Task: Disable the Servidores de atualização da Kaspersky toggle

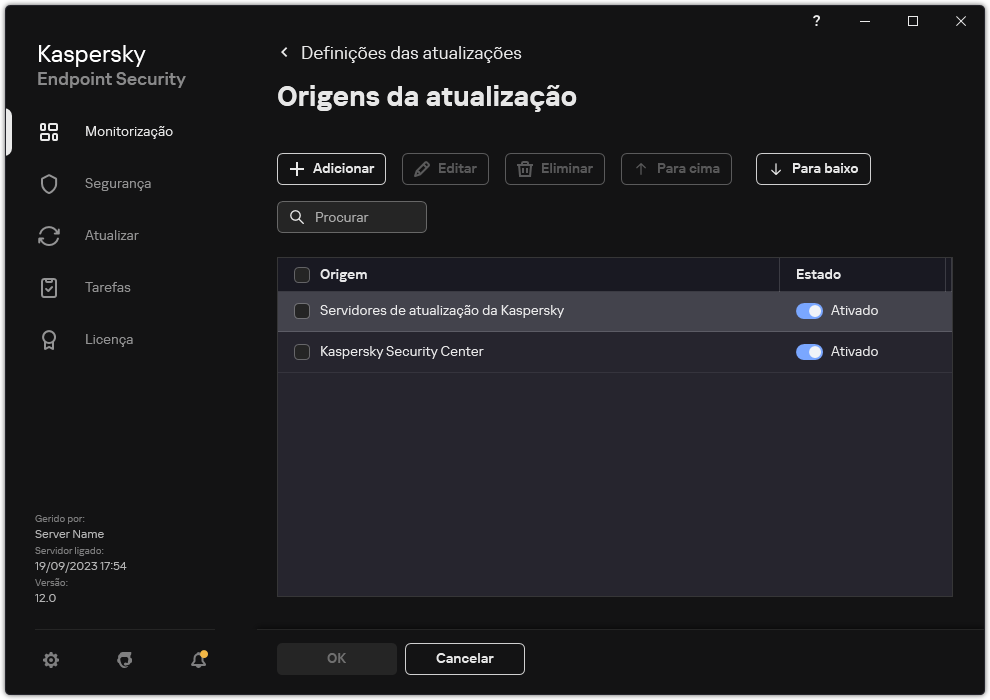Action: click(x=809, y=310)
